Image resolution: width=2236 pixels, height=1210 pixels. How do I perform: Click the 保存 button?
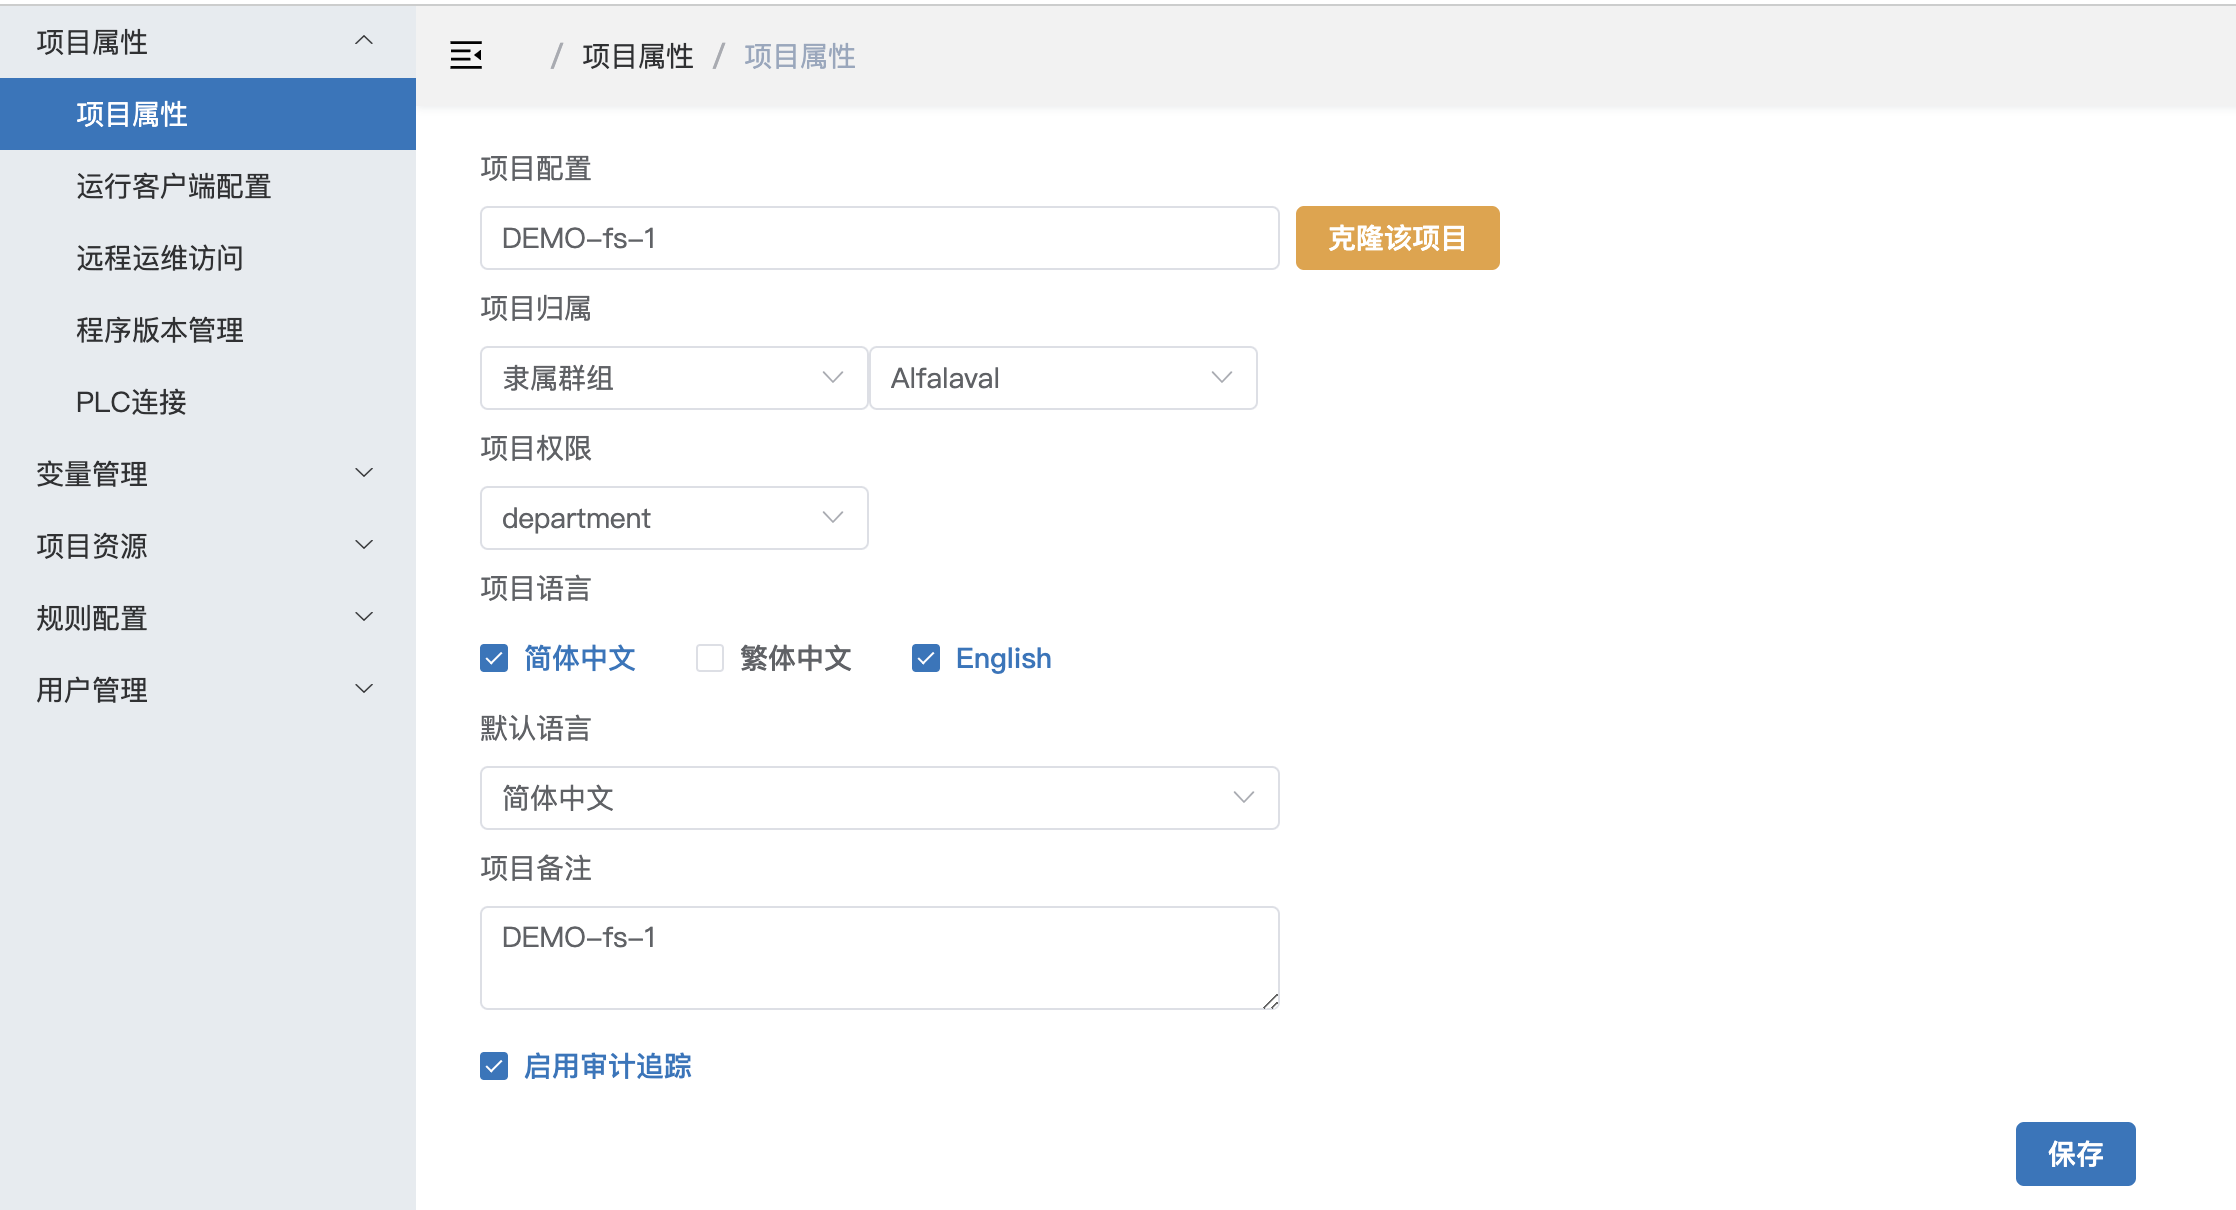[x=2075, y=1154]
